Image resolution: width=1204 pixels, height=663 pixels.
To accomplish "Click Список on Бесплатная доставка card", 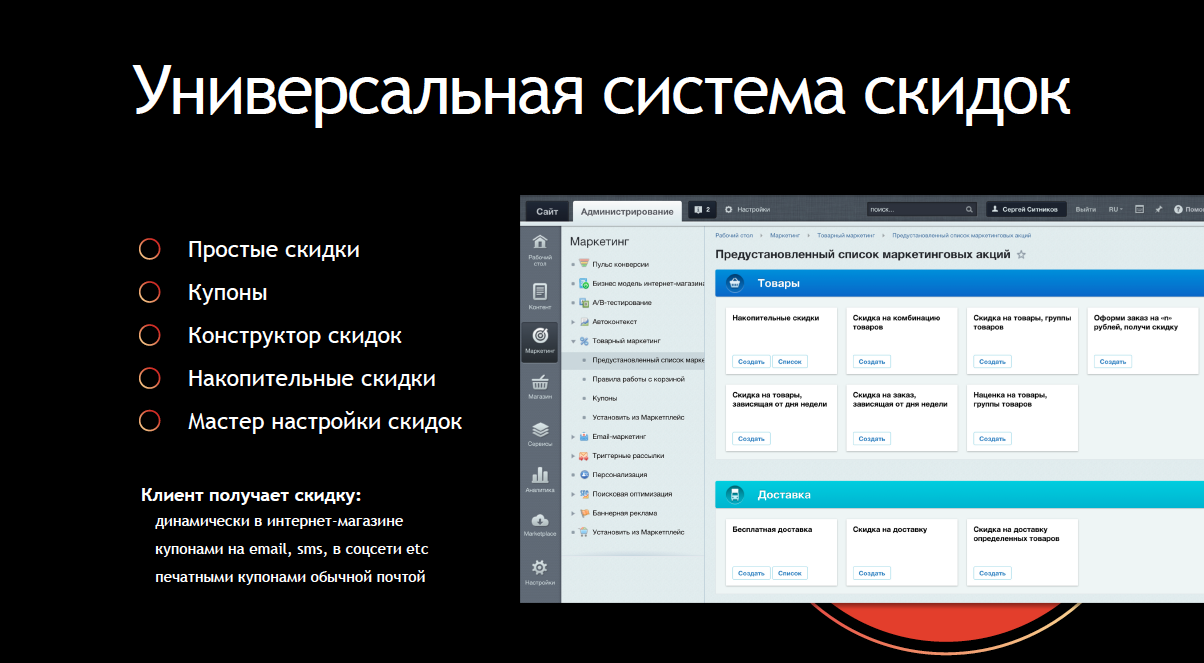I will 790,573.
